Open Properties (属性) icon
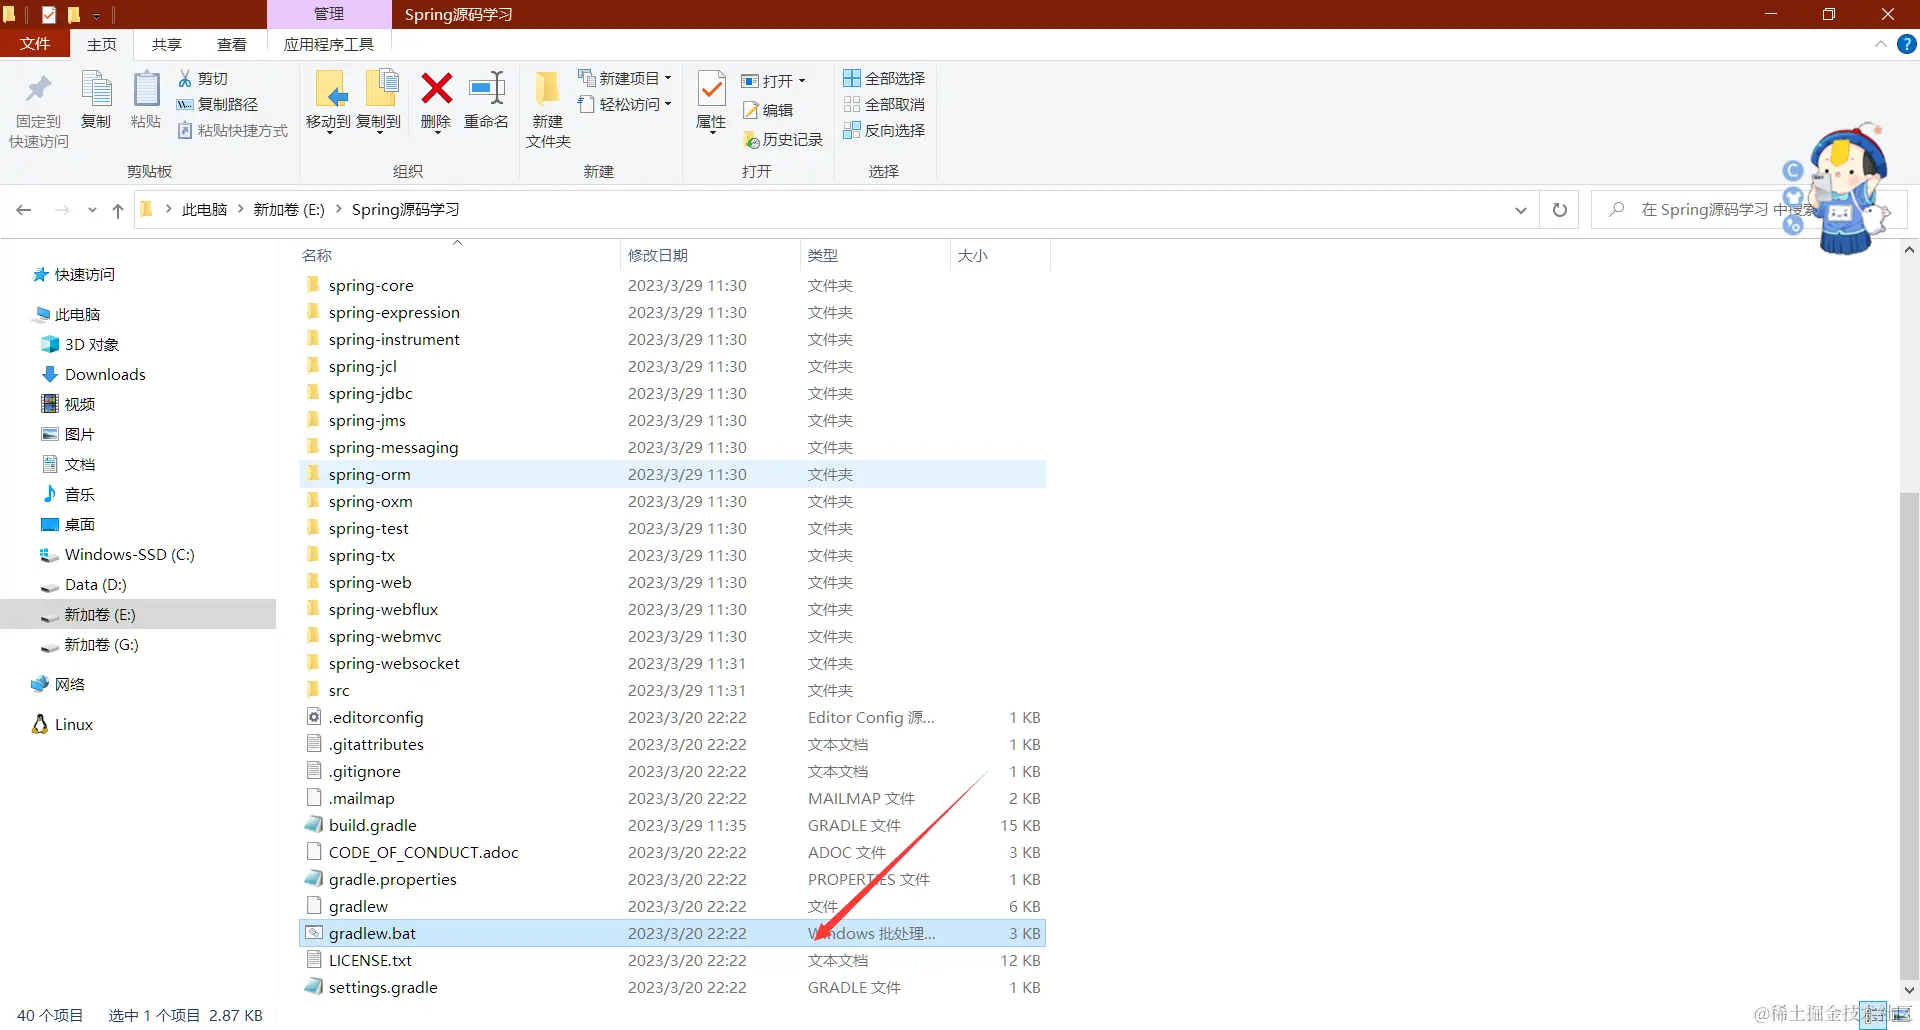The width and height of the screenshot is (1920, 1030). click(x=711, y=90)
